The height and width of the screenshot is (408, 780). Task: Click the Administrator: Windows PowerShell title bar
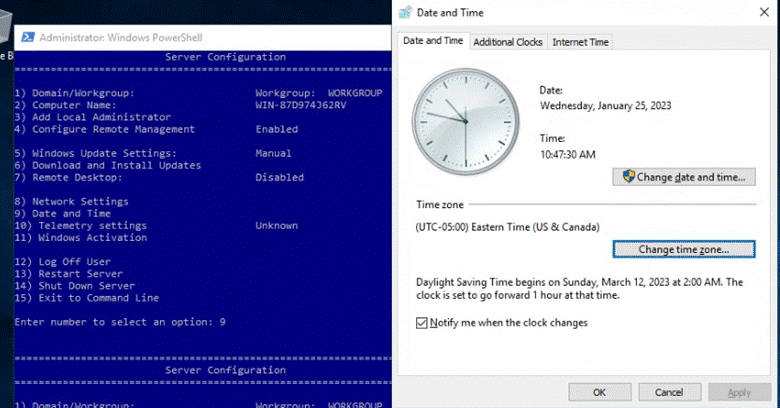(203, 37)
